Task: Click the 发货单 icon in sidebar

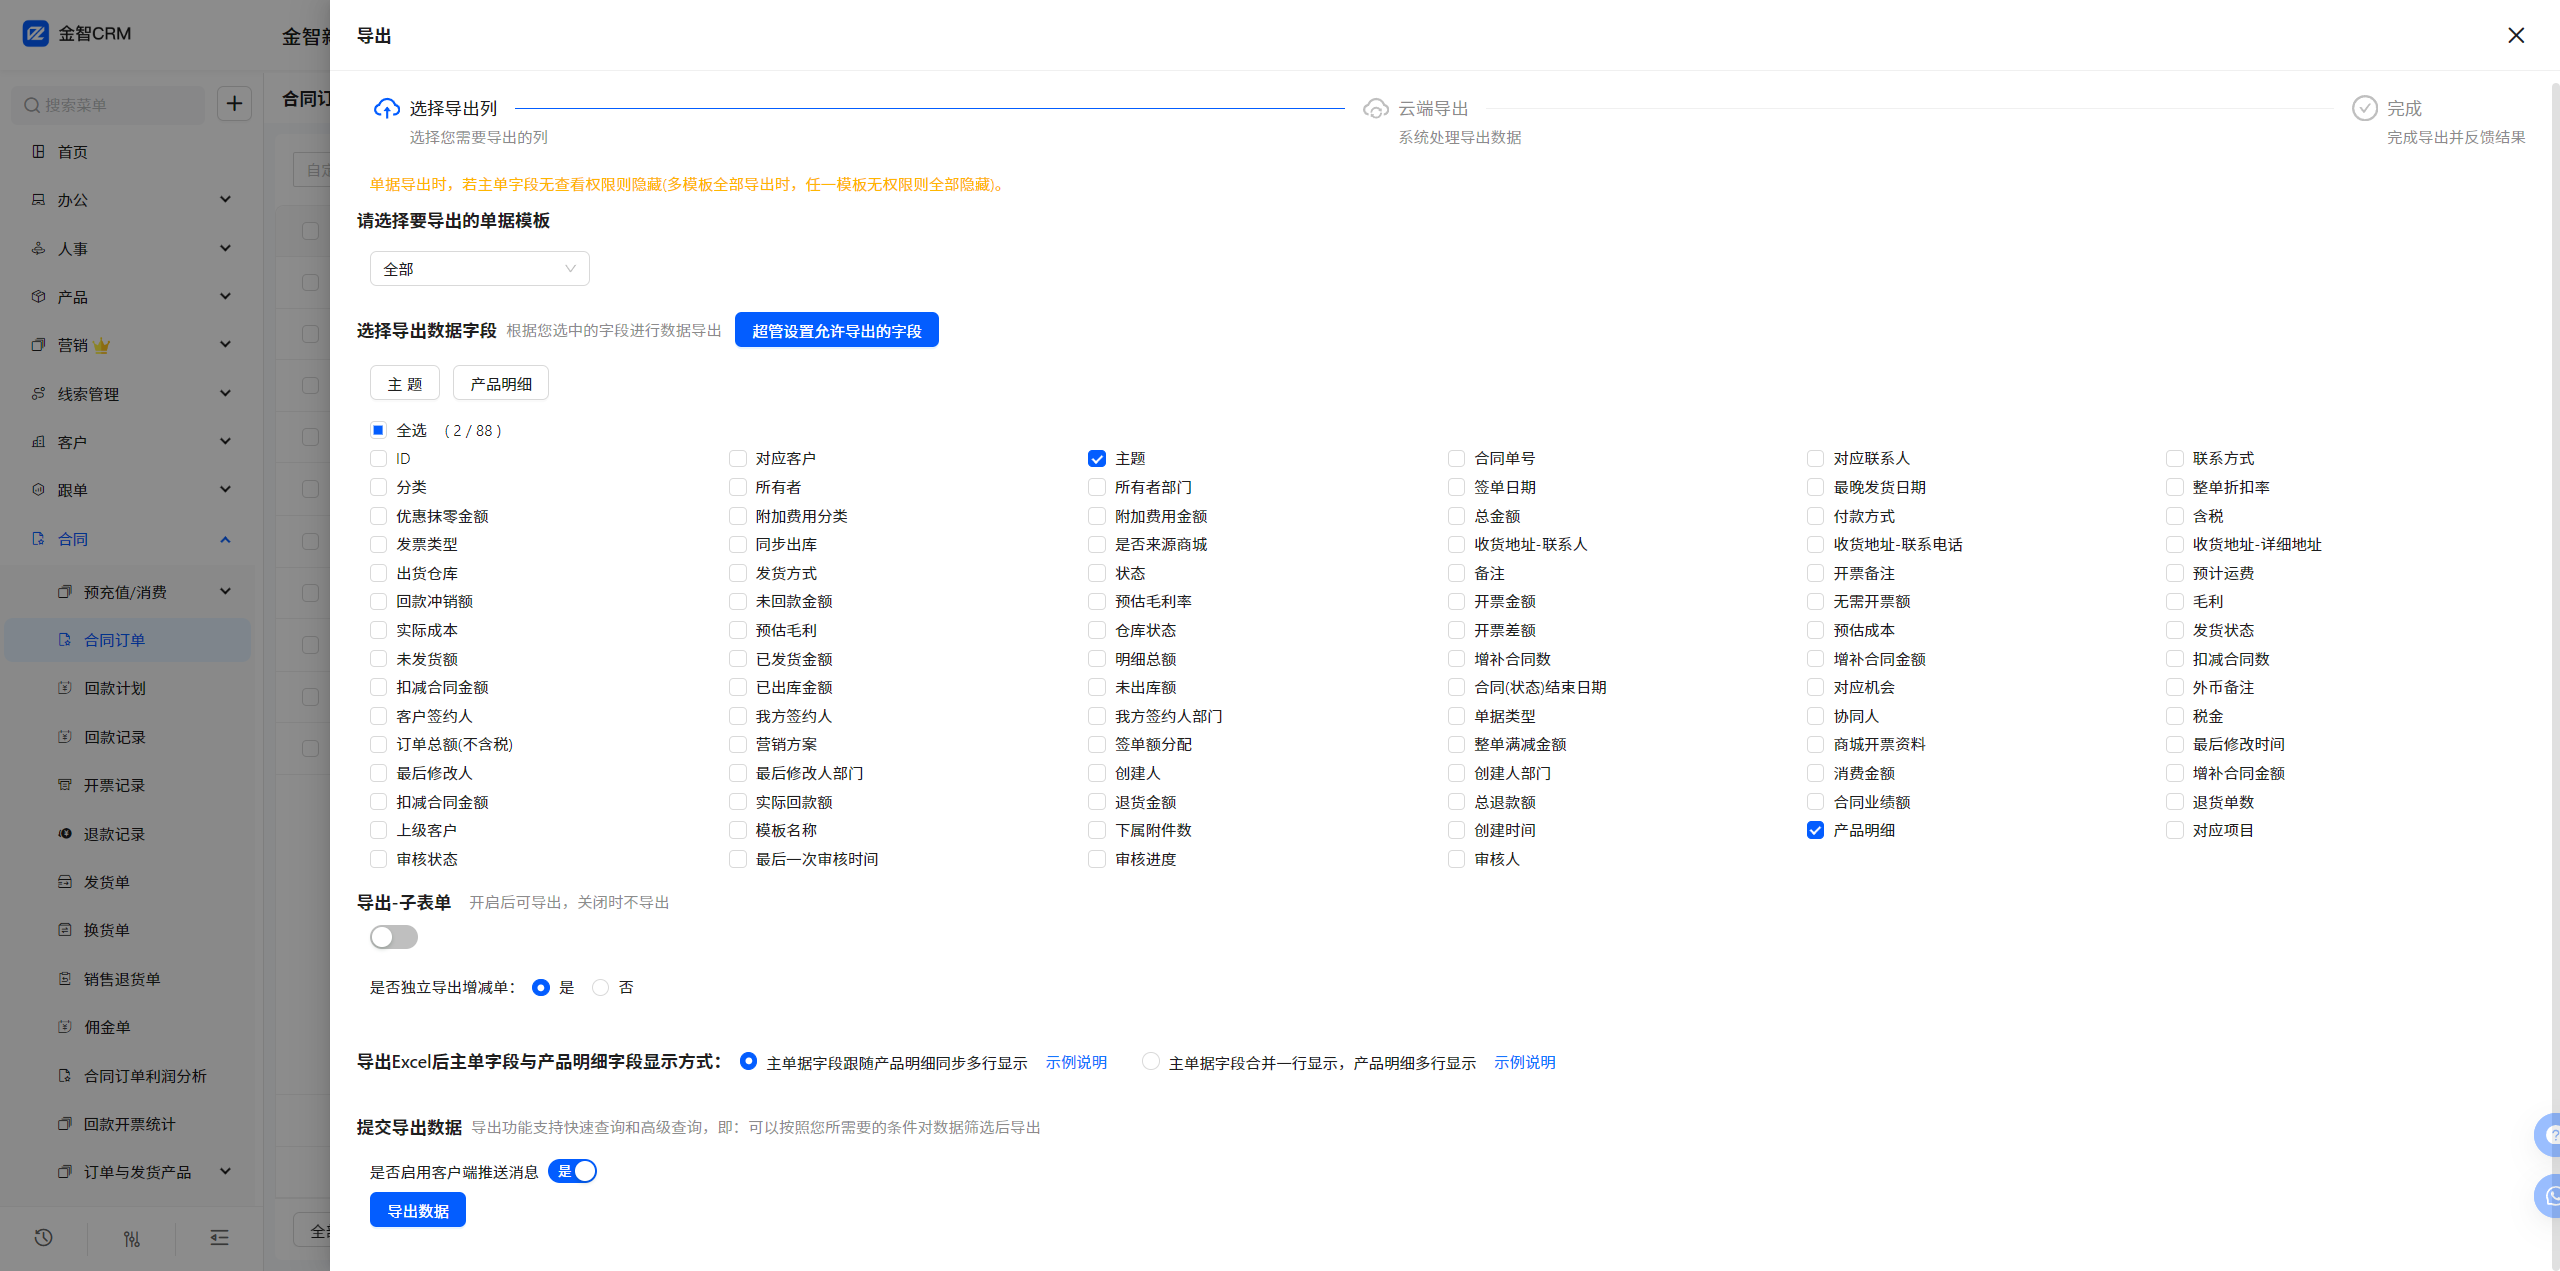Action: [65, 882]
